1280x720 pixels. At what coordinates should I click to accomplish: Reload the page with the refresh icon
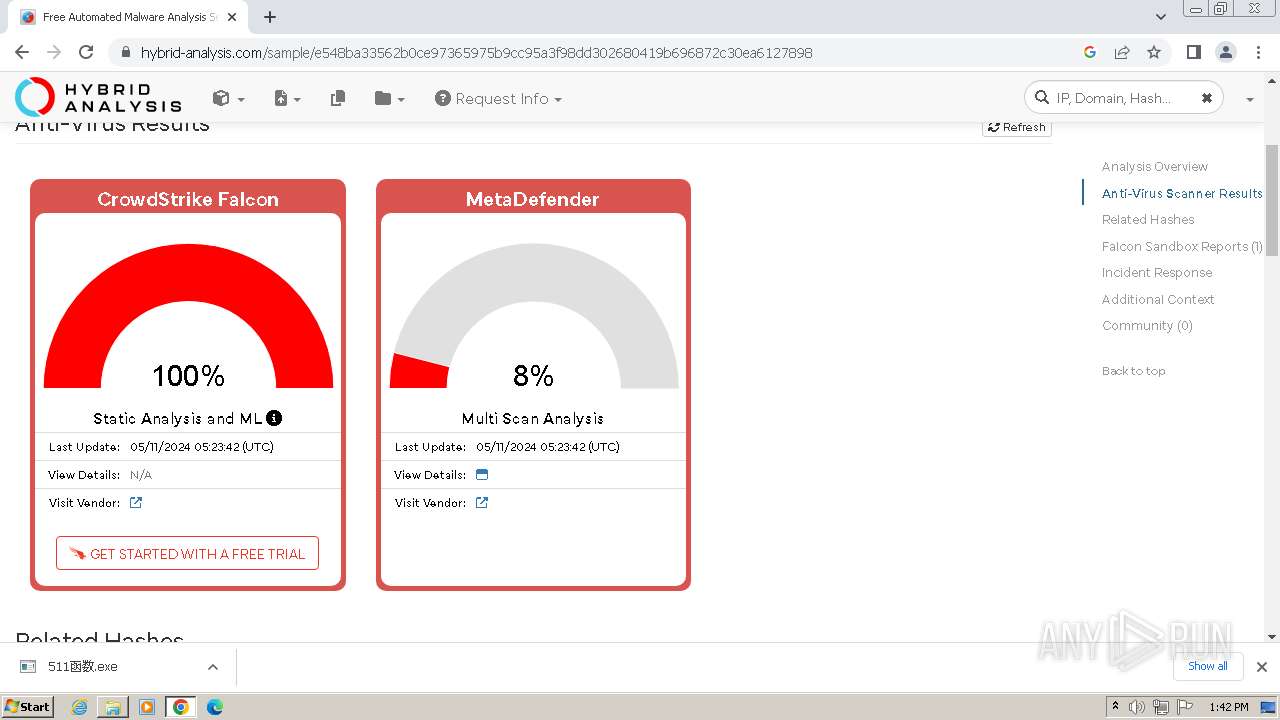click(x=86, y=52)
